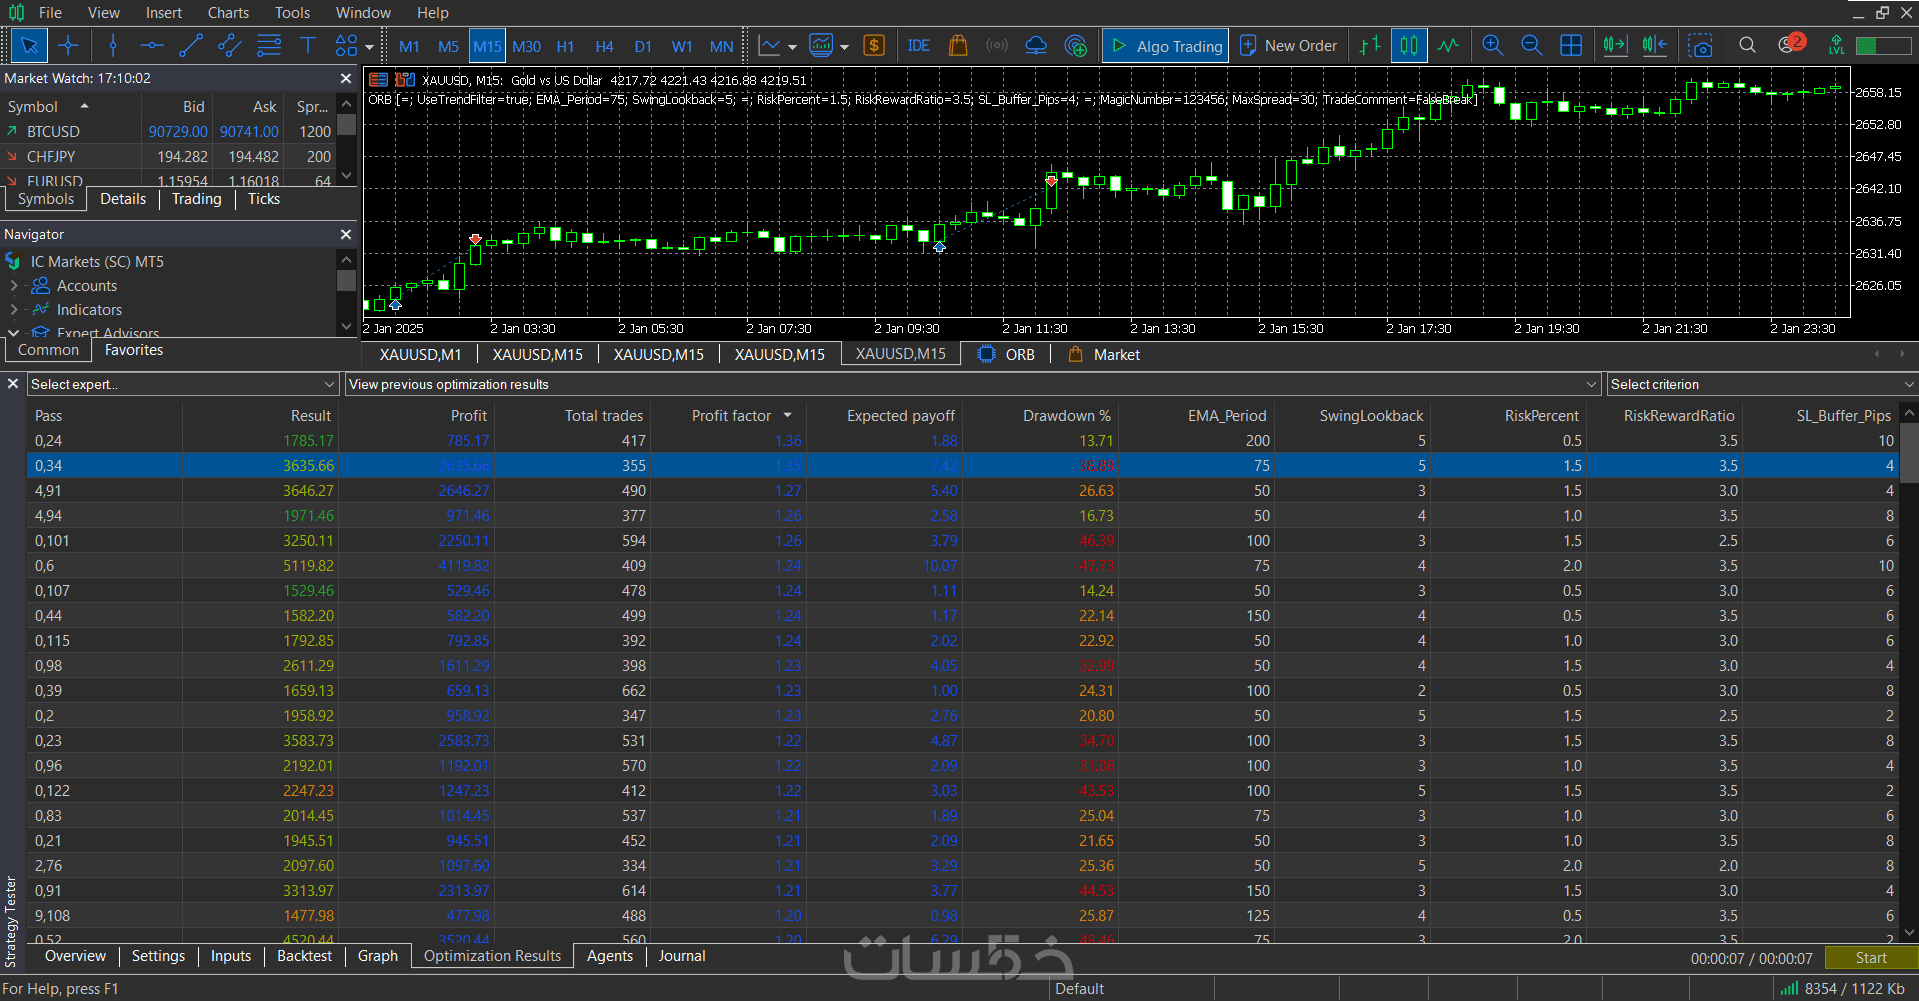Viewport: 1919px width, 1001px height.
Task: Open the Charts menu
Action: point(228,13)
